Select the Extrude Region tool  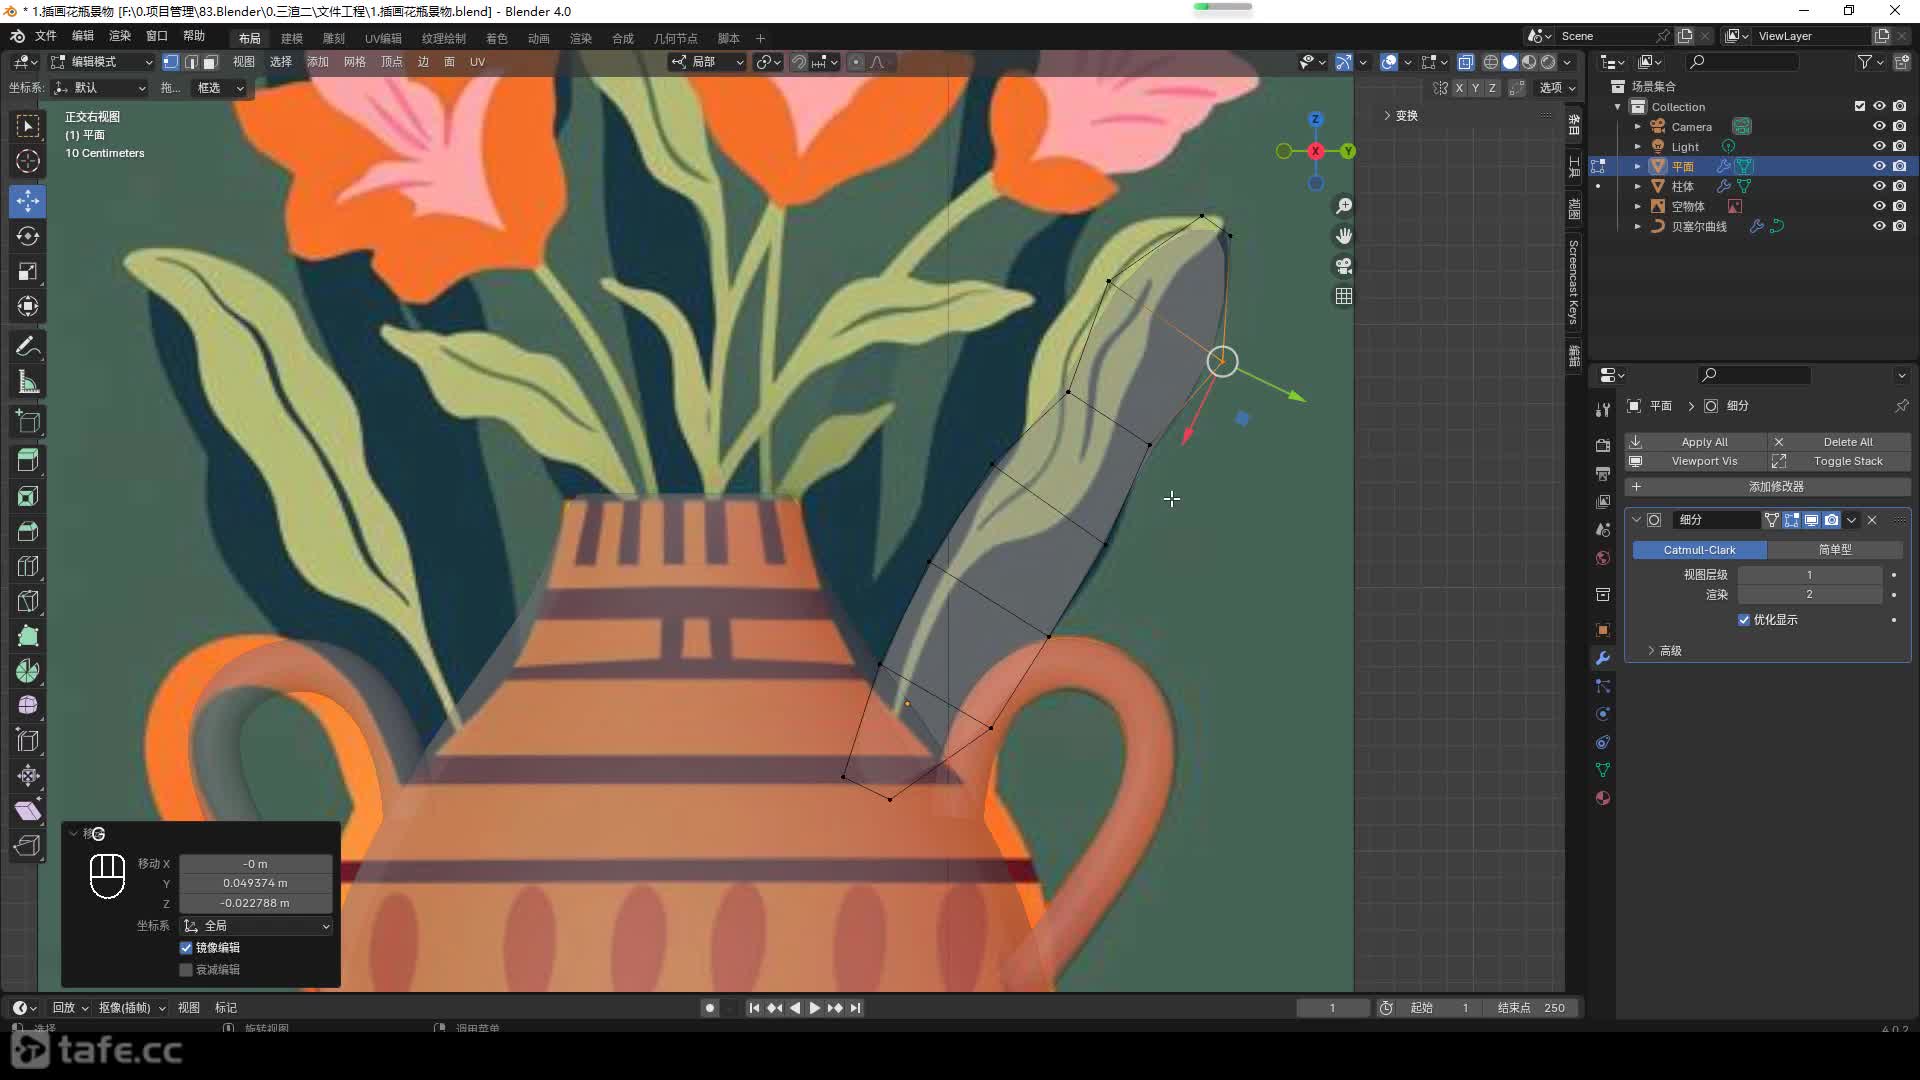coord(28,460)
